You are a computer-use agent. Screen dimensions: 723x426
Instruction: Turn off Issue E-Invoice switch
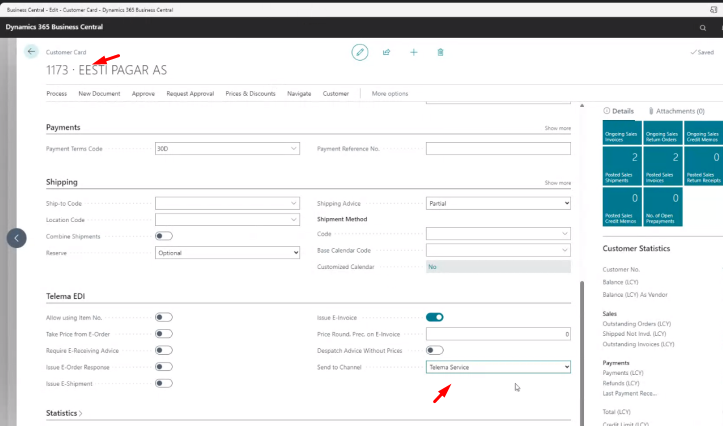(x=435, y=317)
